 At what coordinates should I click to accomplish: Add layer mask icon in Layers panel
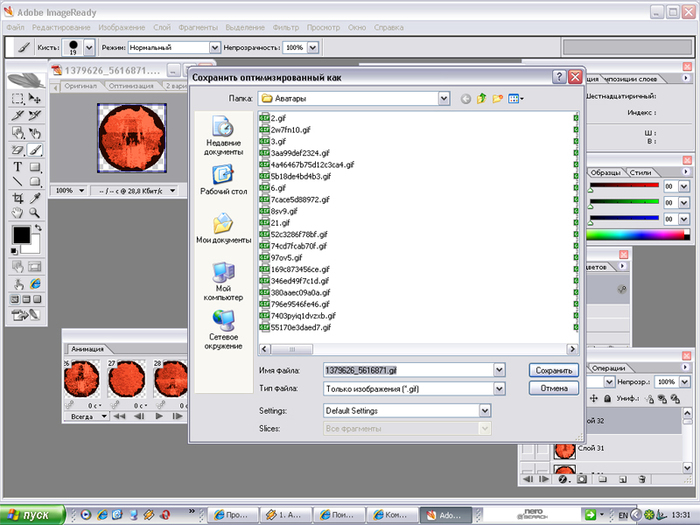[x=582, y=479]
